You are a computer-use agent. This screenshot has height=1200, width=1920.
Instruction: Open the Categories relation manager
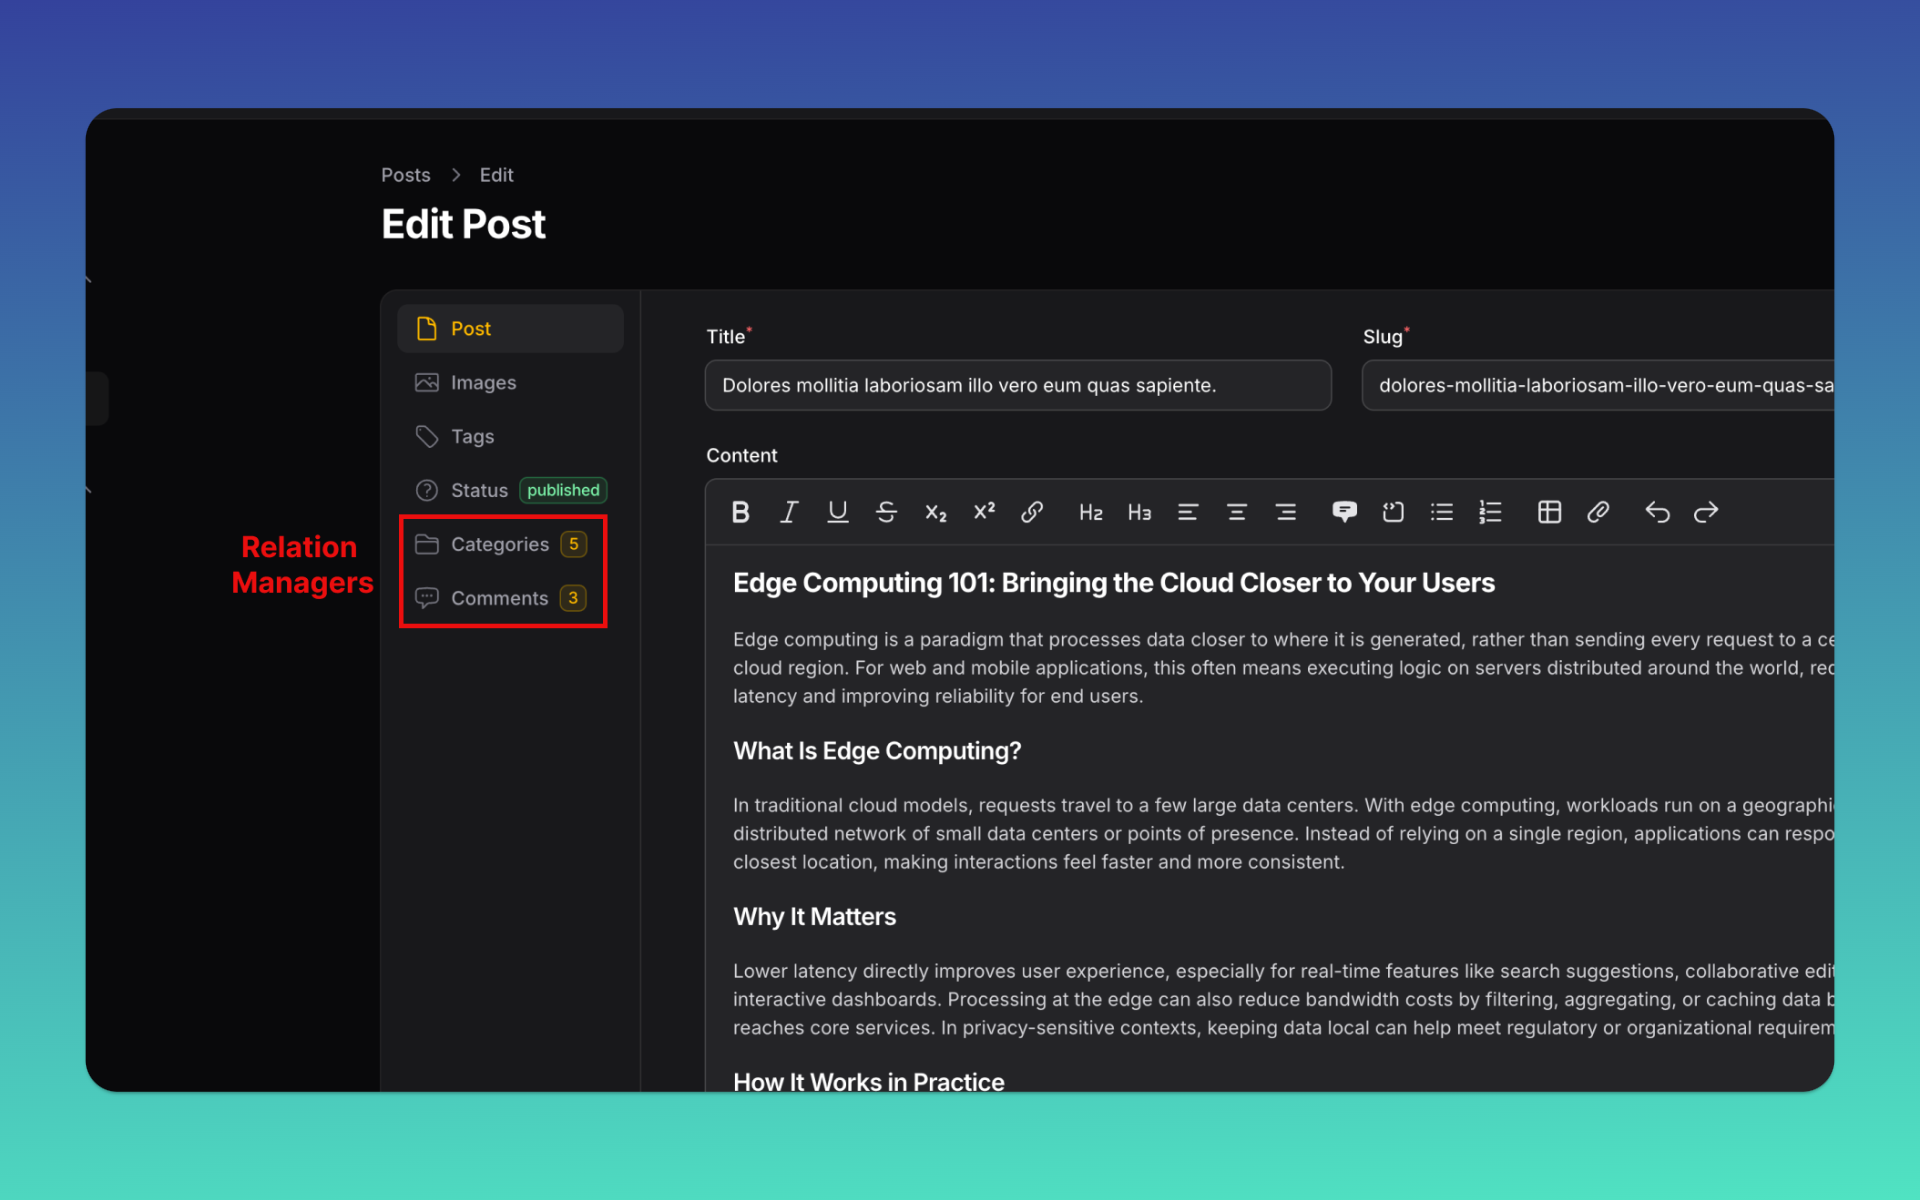(x=500, y=544)
